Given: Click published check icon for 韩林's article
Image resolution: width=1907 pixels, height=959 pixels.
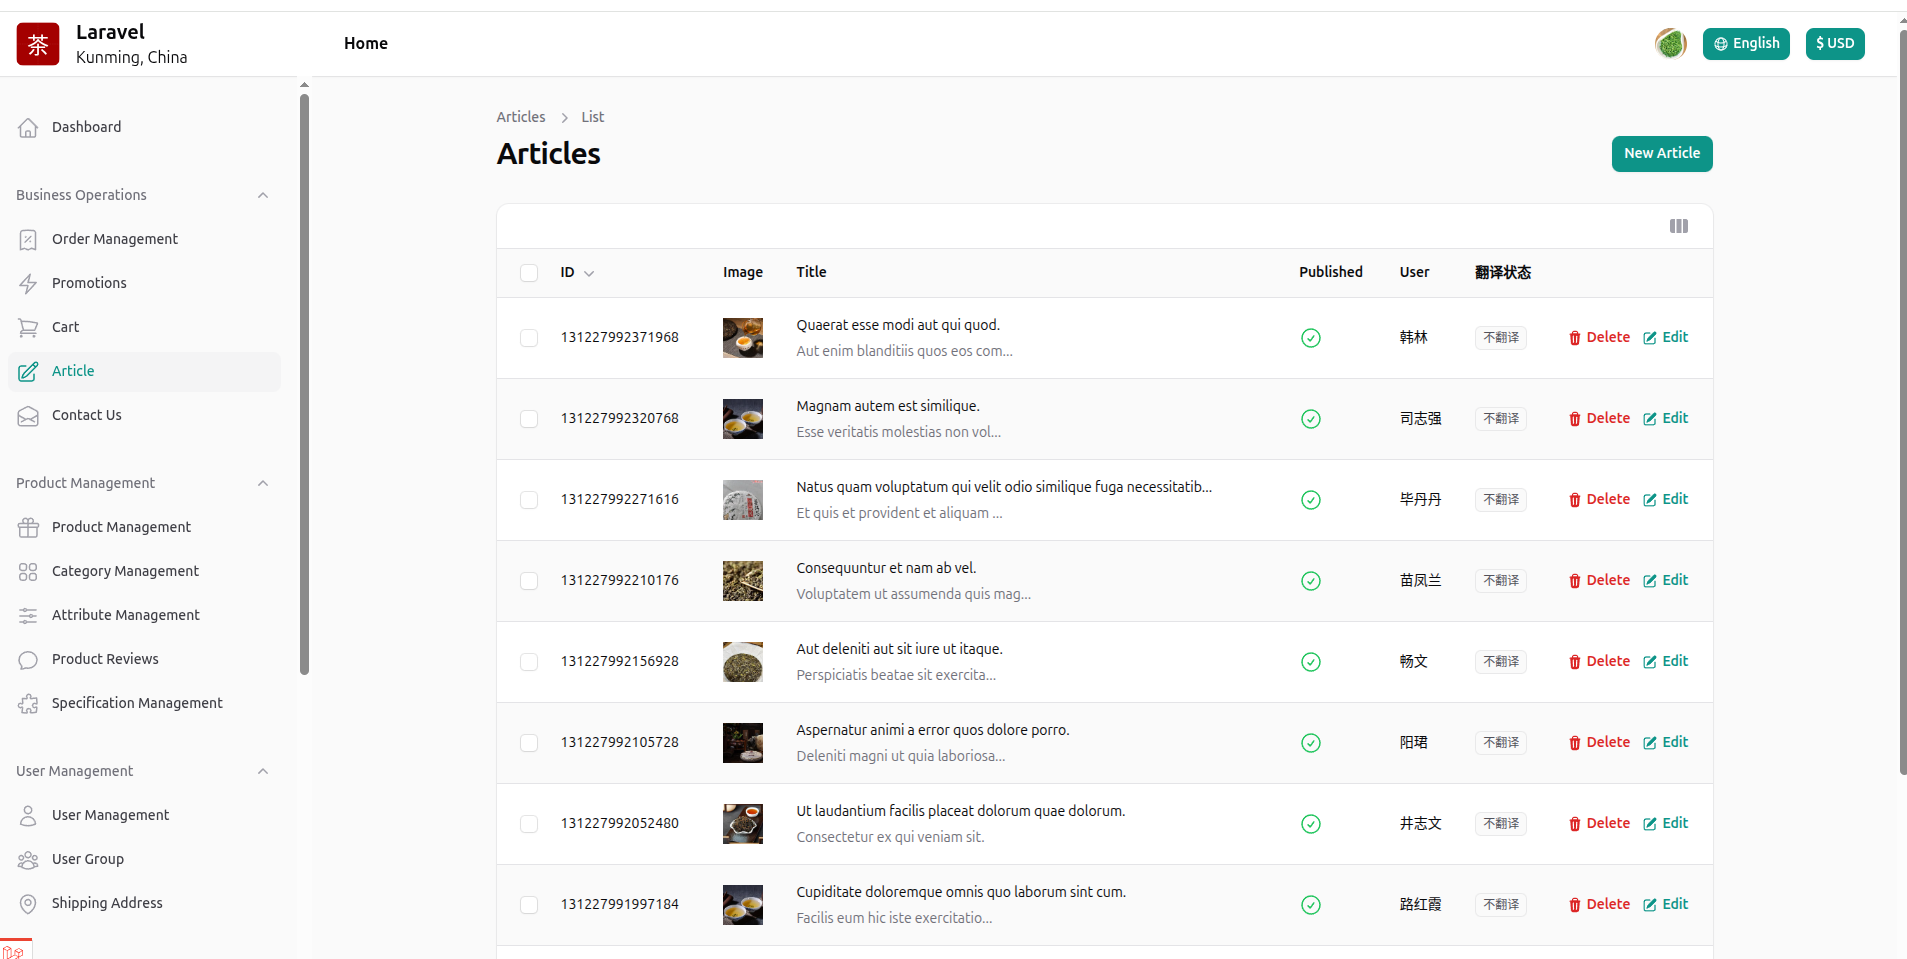Looking at the screenshot, I should [1310, 338].
